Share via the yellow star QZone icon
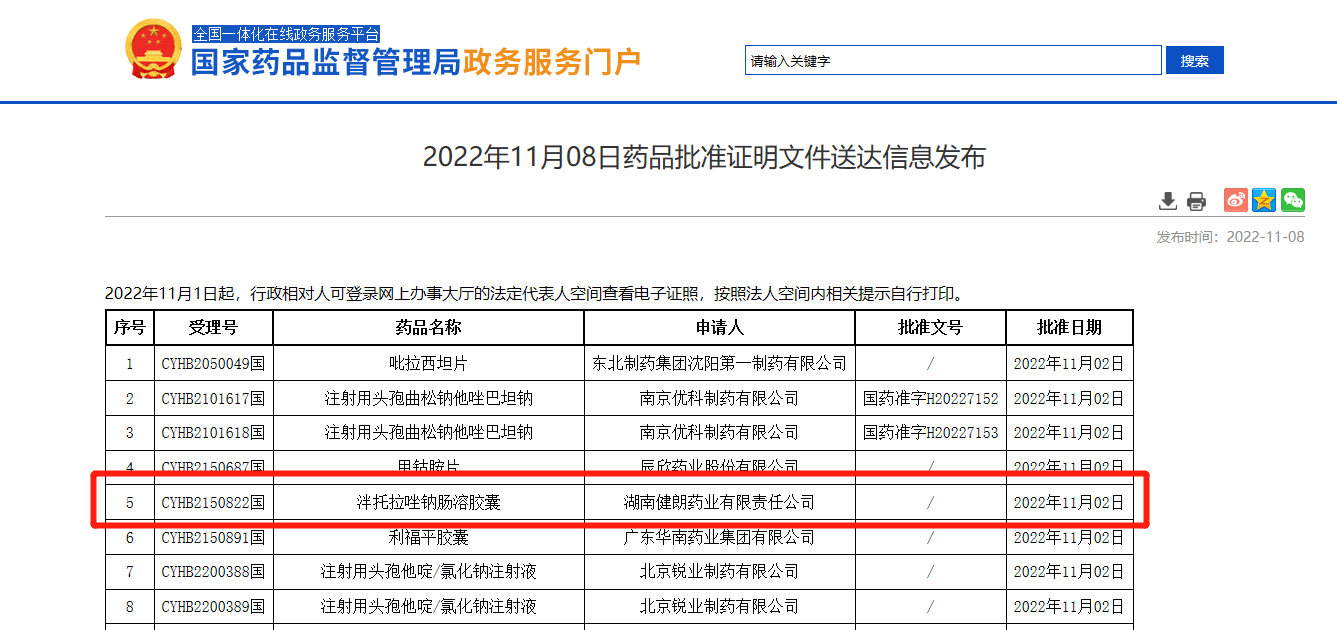This screenshot has height=630, width=1337. pyautogui.click(x=1264, y=200)
